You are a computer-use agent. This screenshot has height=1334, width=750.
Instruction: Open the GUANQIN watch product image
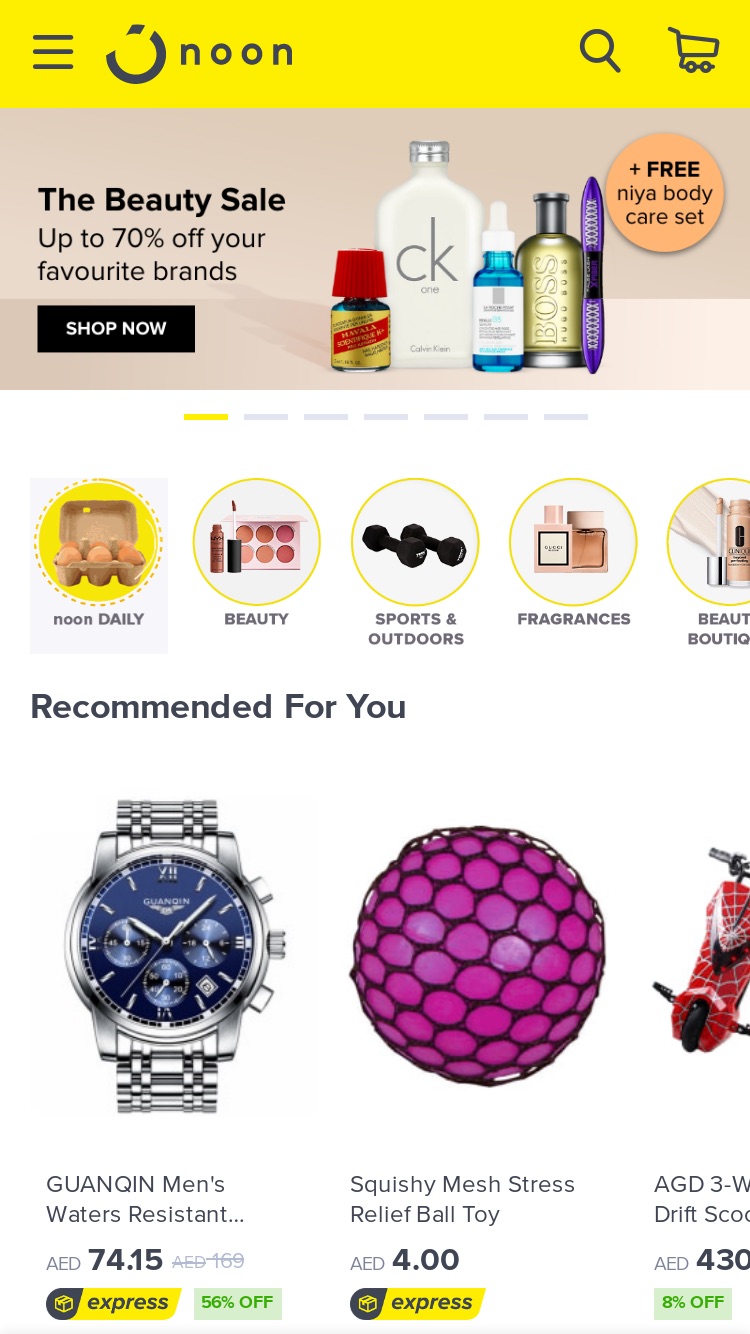[x=175, y=956]
